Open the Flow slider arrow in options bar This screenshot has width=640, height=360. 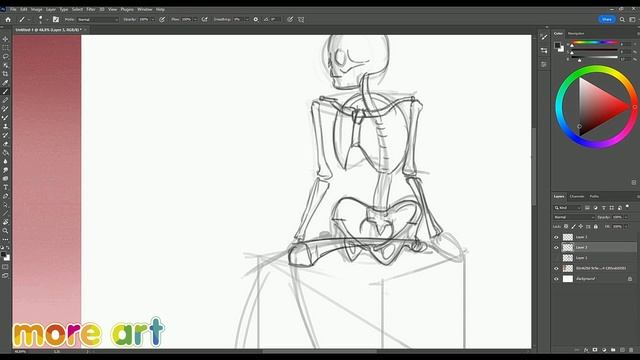click(195, 20)
